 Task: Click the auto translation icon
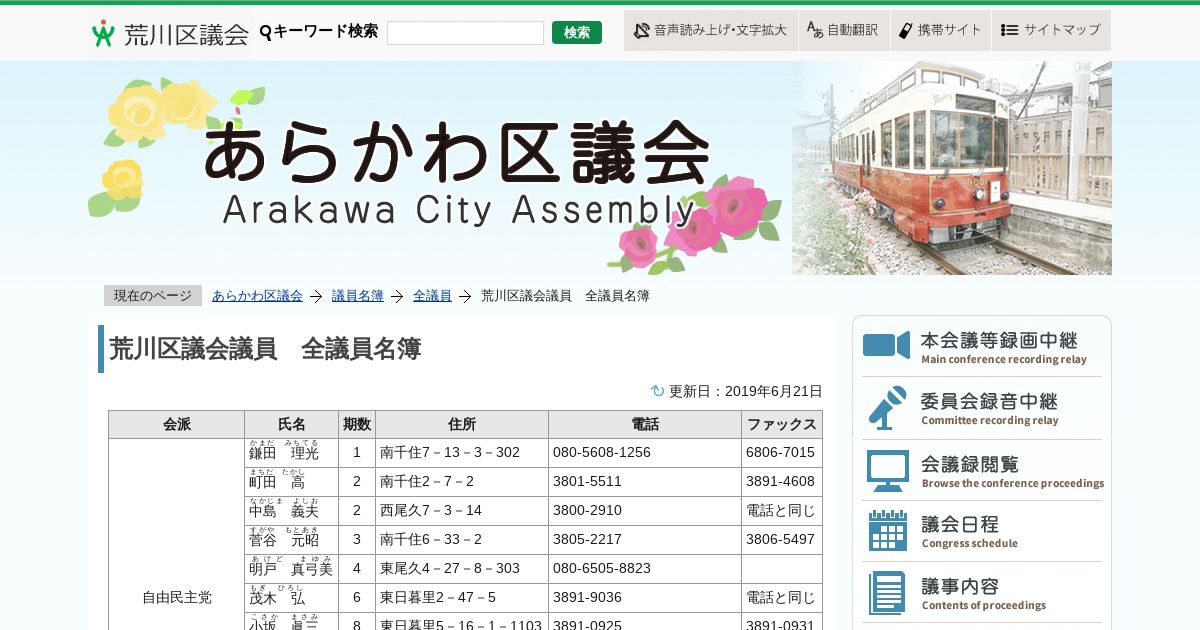[814, 30]
